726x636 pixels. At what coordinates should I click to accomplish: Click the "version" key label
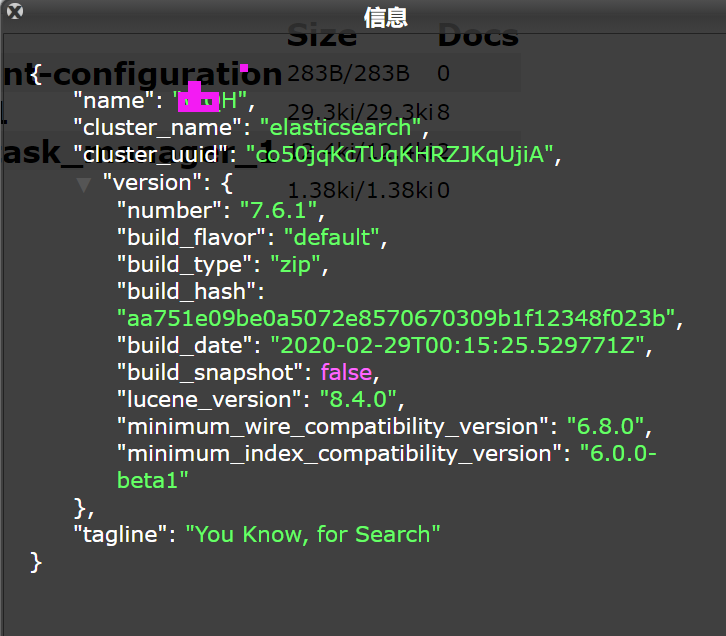tap(151, 183)
